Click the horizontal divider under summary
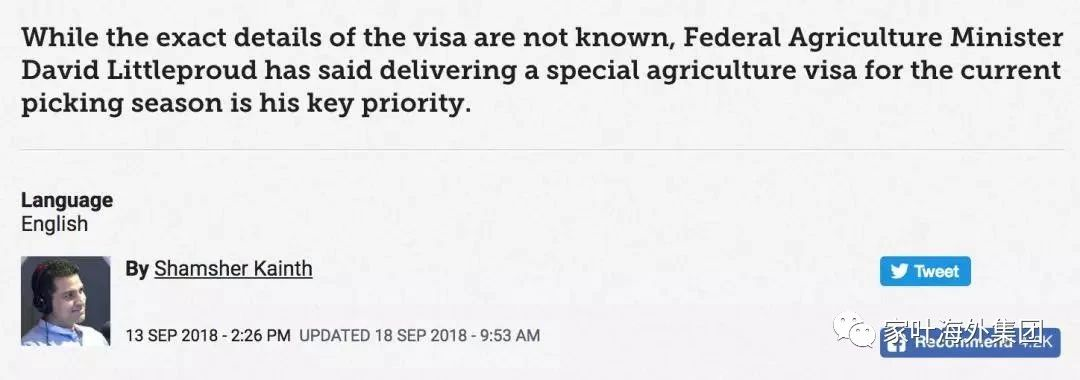 (x=542, y=149)
